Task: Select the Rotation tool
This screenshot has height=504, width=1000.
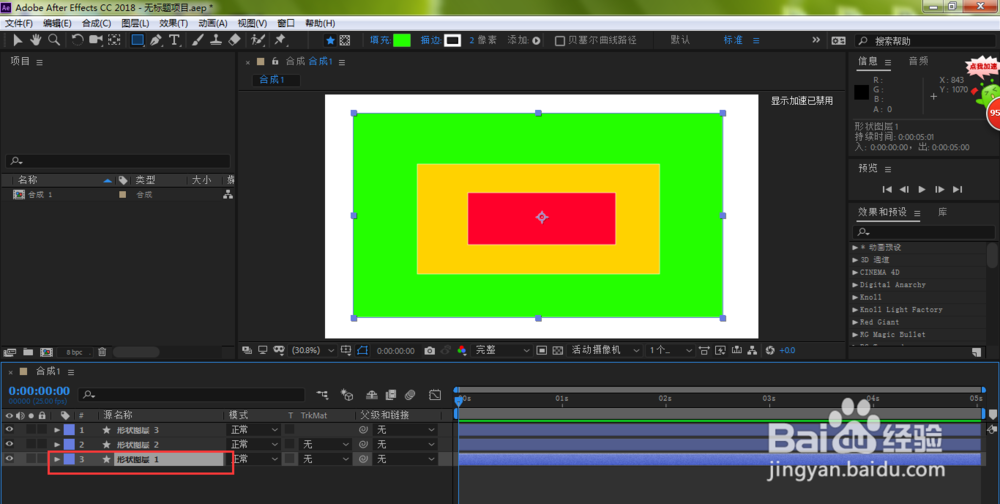Action: click(x=77, y=40)
